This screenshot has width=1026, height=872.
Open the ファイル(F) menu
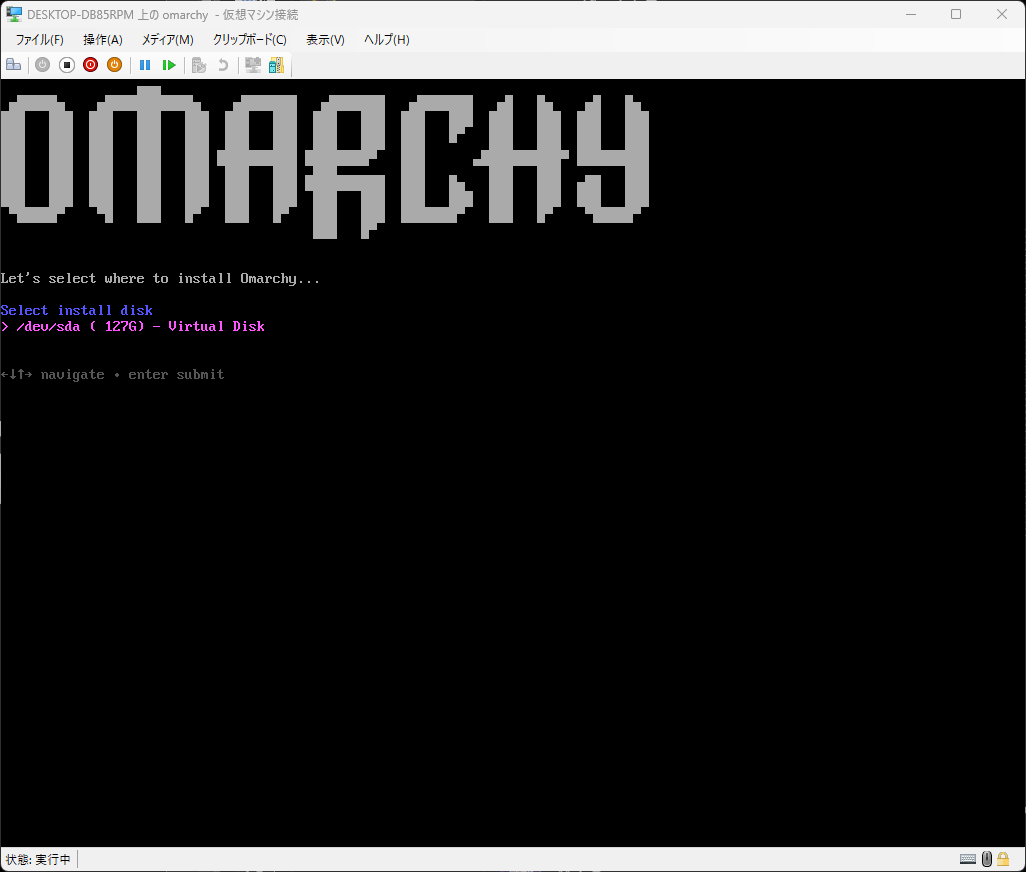(39, 40)
